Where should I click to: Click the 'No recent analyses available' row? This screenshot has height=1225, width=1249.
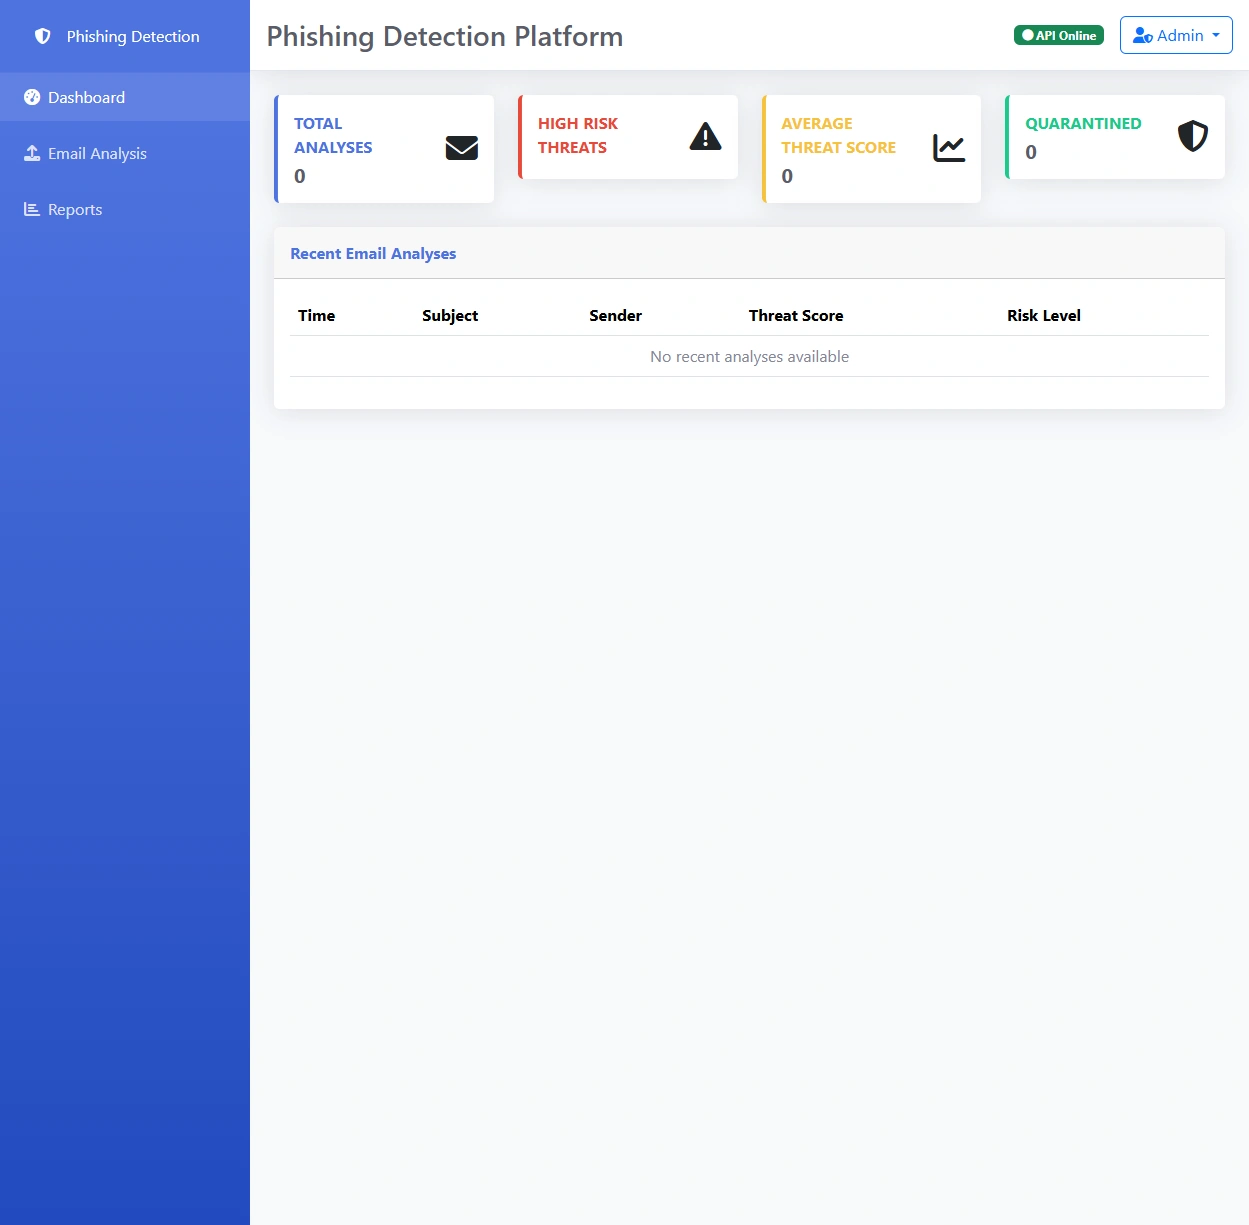[x=749, y=356]
